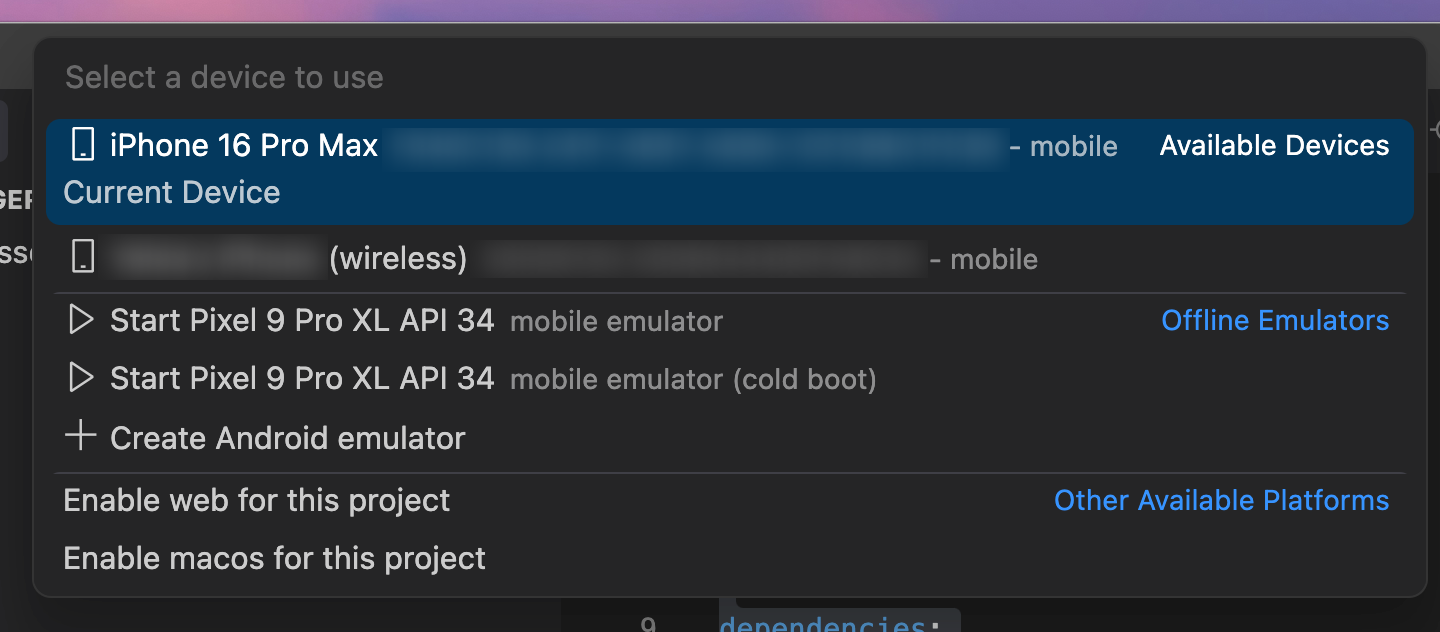Click the wireless device phone icon
This screenshot has width=1440, height=632.
tap(83, 258)
